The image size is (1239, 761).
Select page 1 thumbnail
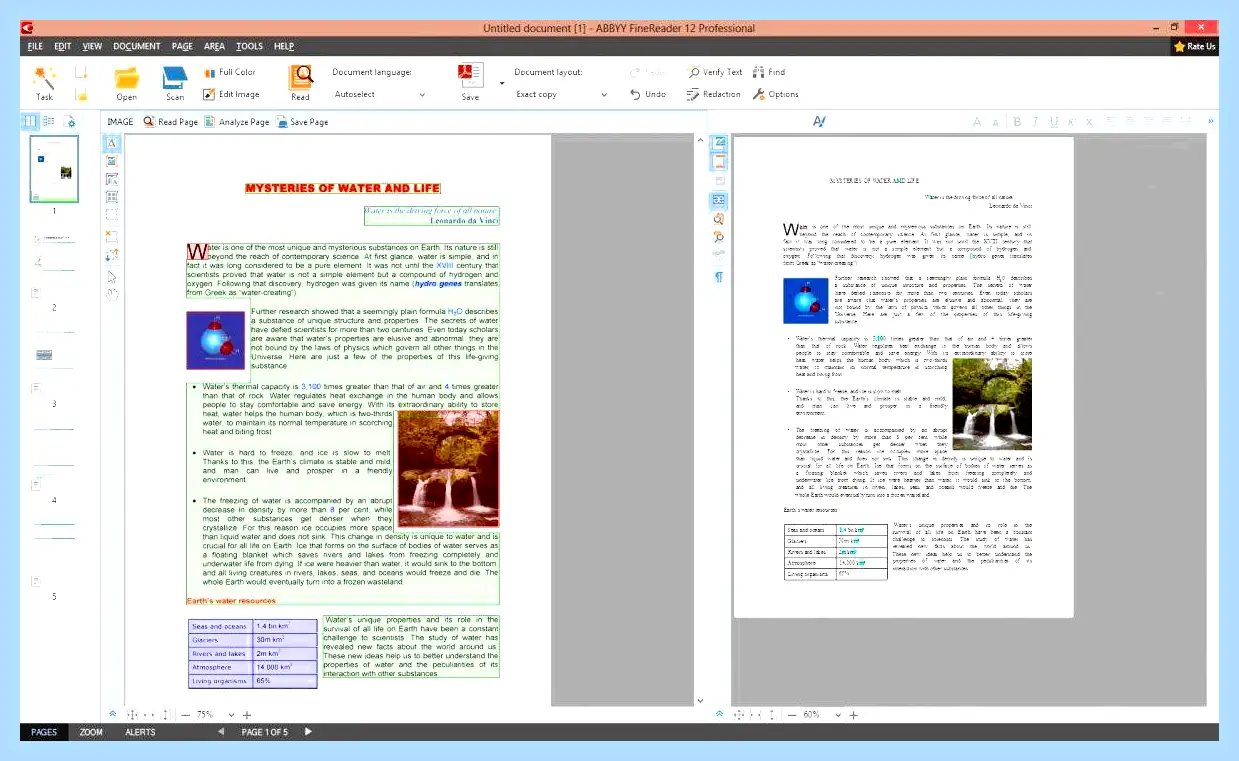[x=55, y=169]
